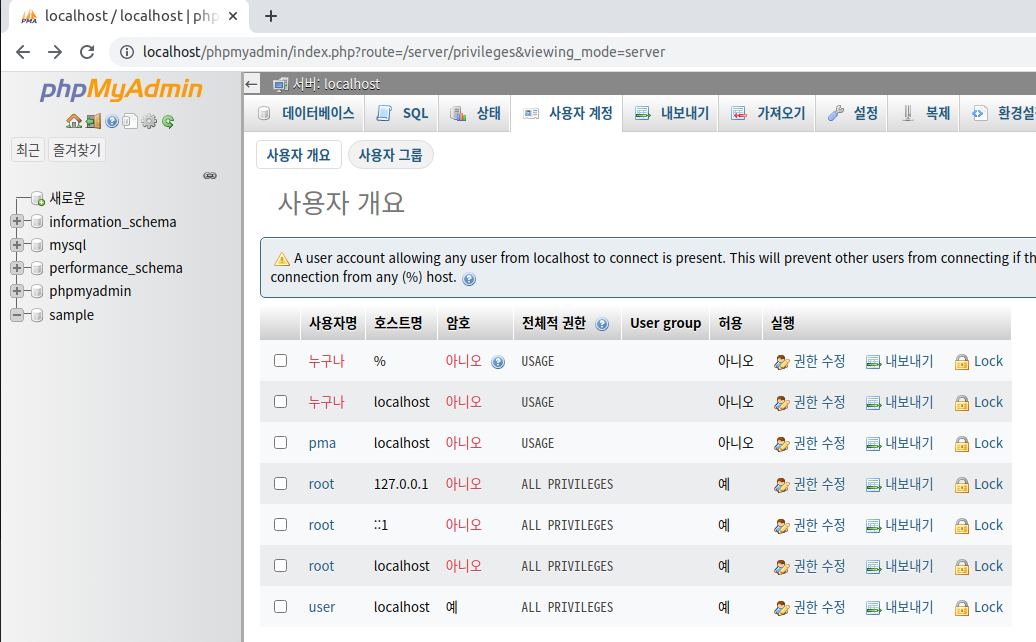Click the chain link icon in sidebar
This screenshot has height=642, width=1036.
point(210,176)
